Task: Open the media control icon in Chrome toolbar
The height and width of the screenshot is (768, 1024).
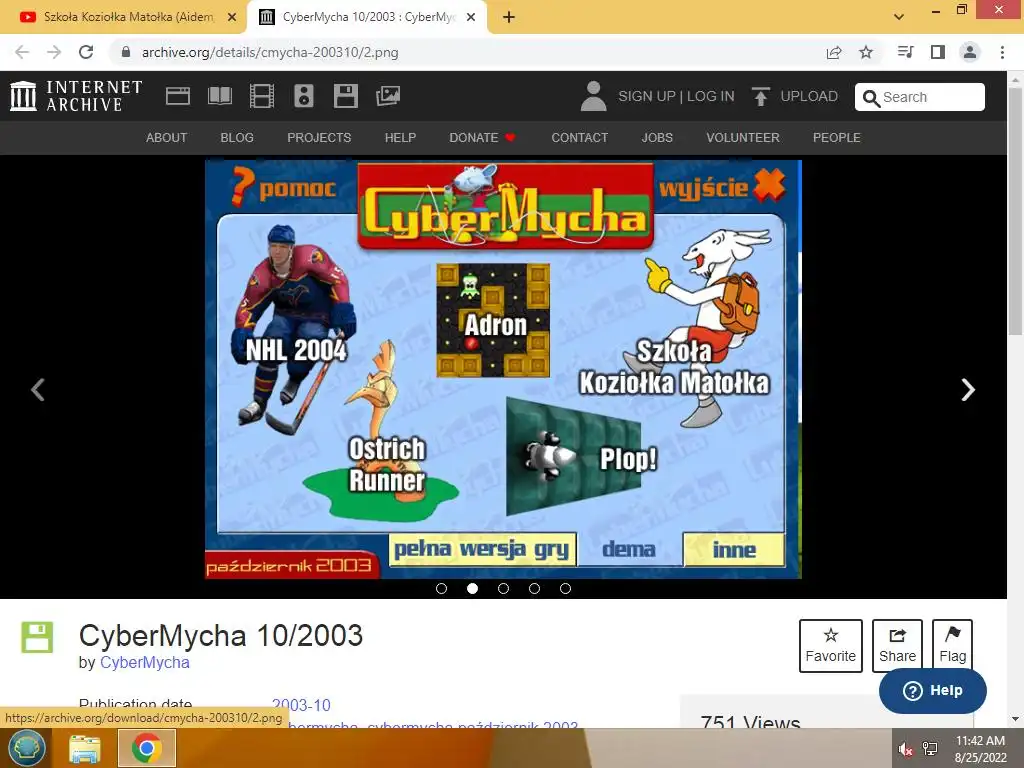Action: pos(905,52)
